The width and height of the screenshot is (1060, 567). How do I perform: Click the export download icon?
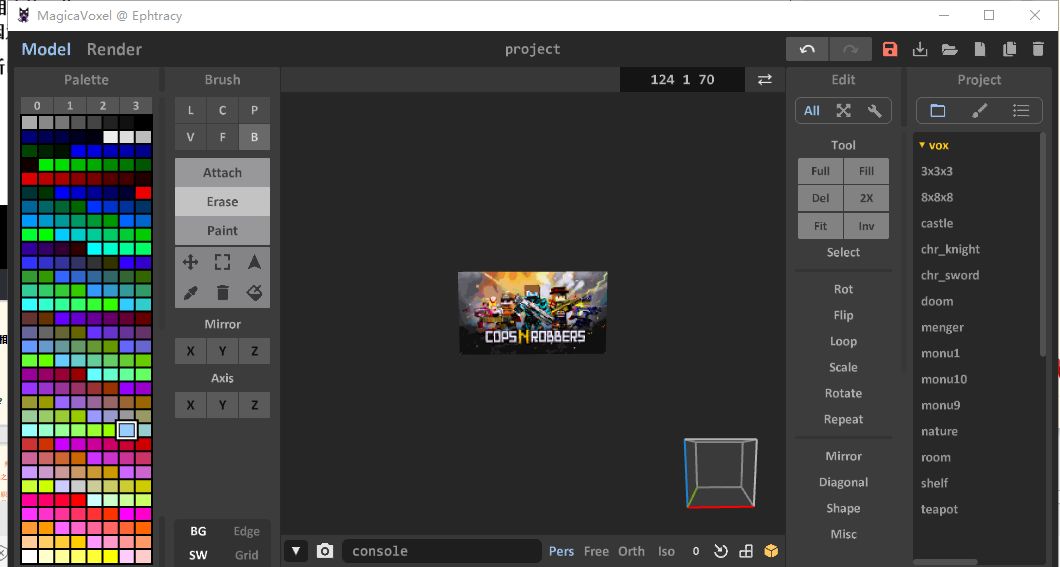919,49
